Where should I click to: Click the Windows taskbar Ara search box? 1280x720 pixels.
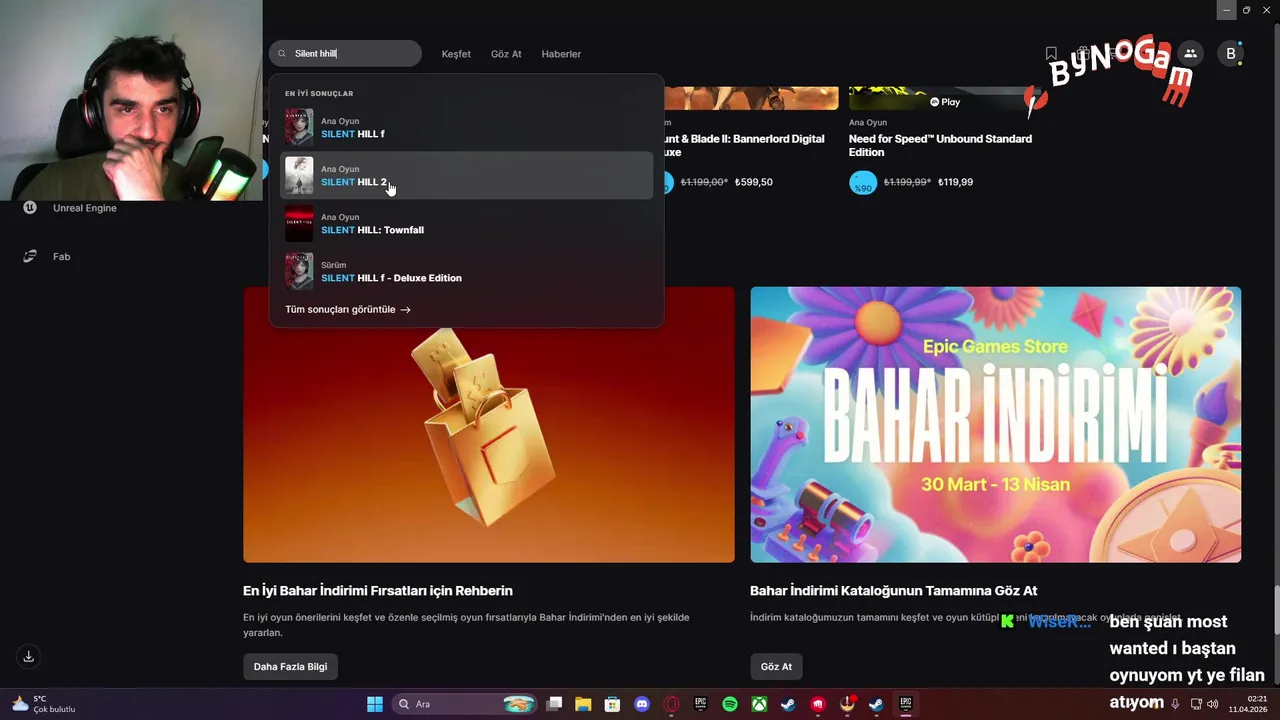(463, 704)
